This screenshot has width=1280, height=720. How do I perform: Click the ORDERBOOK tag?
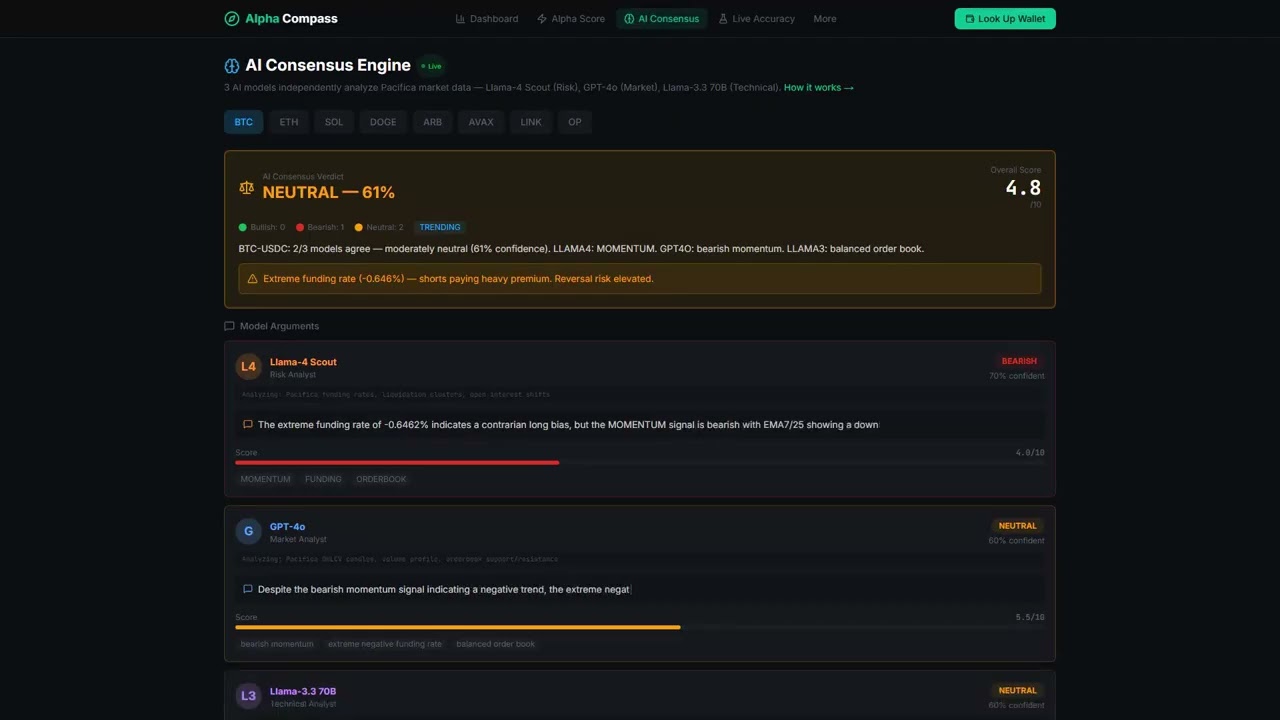381,479
